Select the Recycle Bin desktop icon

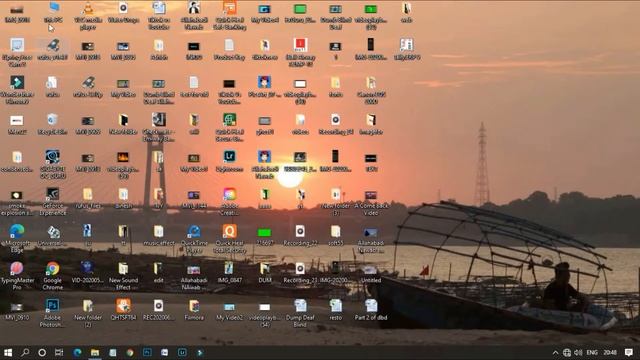click(x=52, y=124)
